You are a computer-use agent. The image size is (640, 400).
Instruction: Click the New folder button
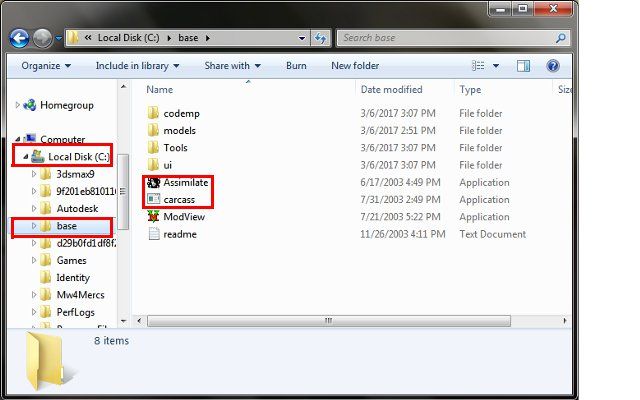355,66
